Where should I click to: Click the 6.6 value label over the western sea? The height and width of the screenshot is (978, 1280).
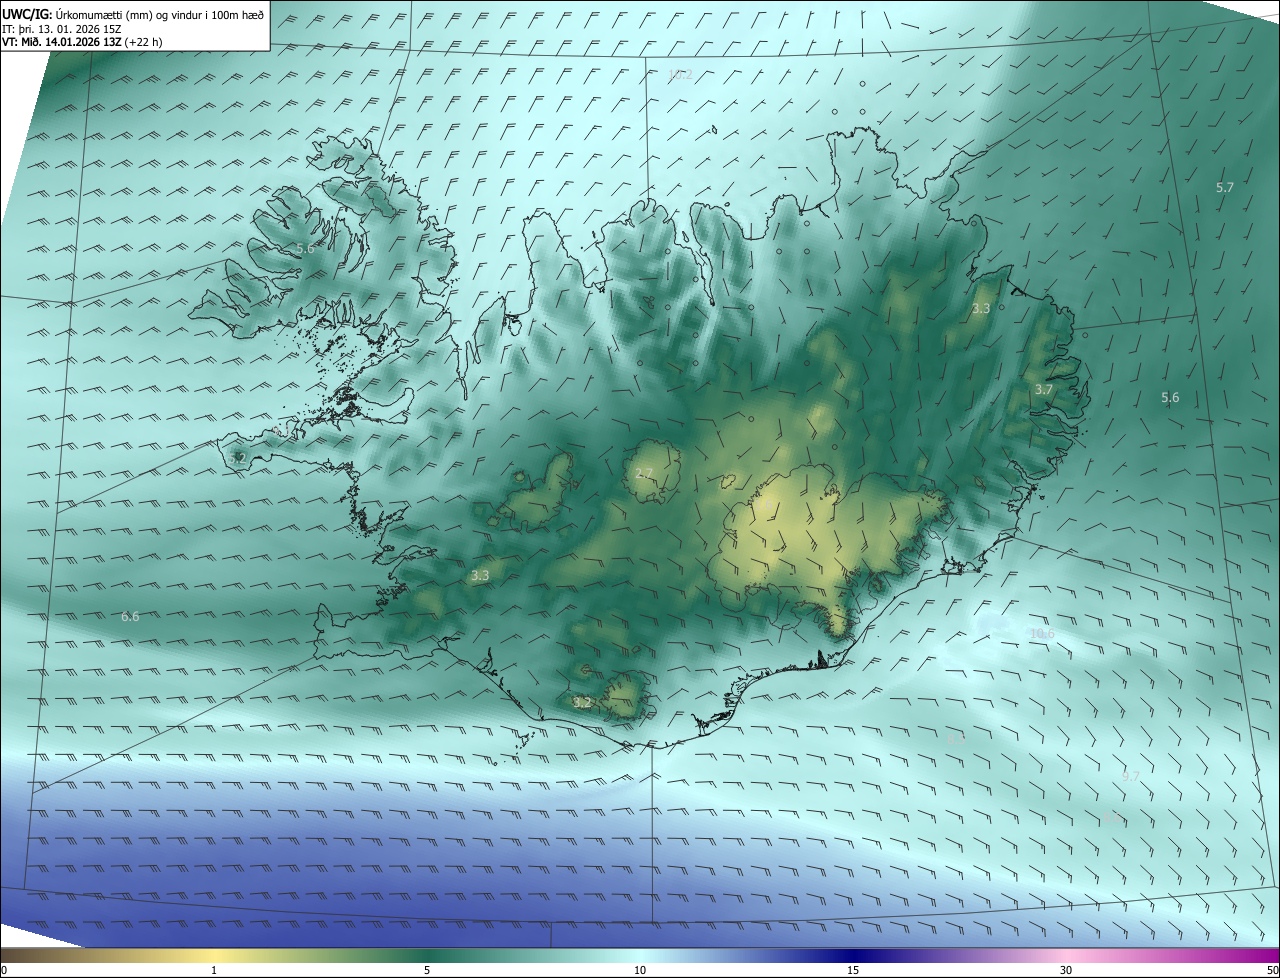[x=130, y=617]
